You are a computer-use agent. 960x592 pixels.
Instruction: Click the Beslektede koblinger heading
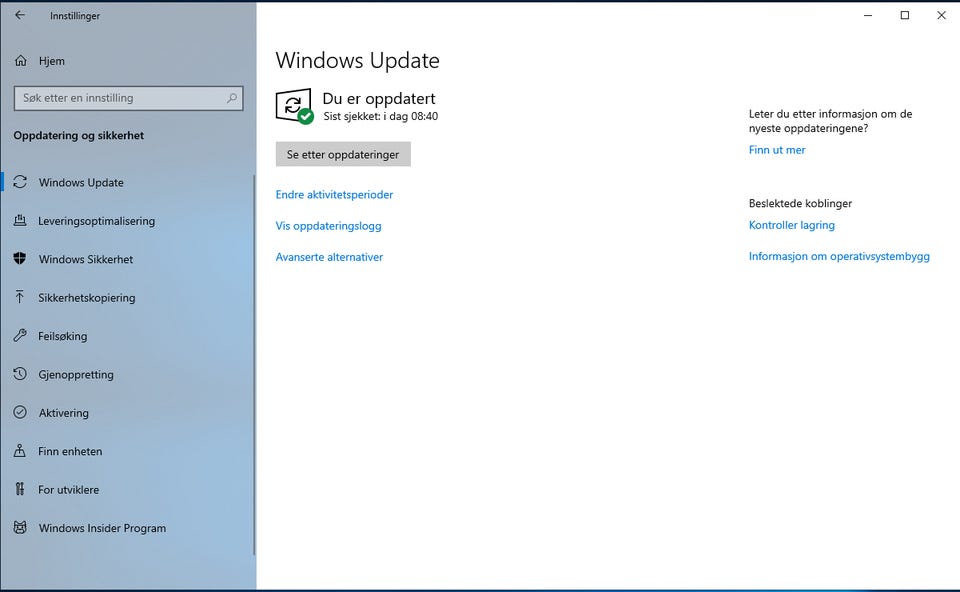pyautogui.click(x=800, y=203)
